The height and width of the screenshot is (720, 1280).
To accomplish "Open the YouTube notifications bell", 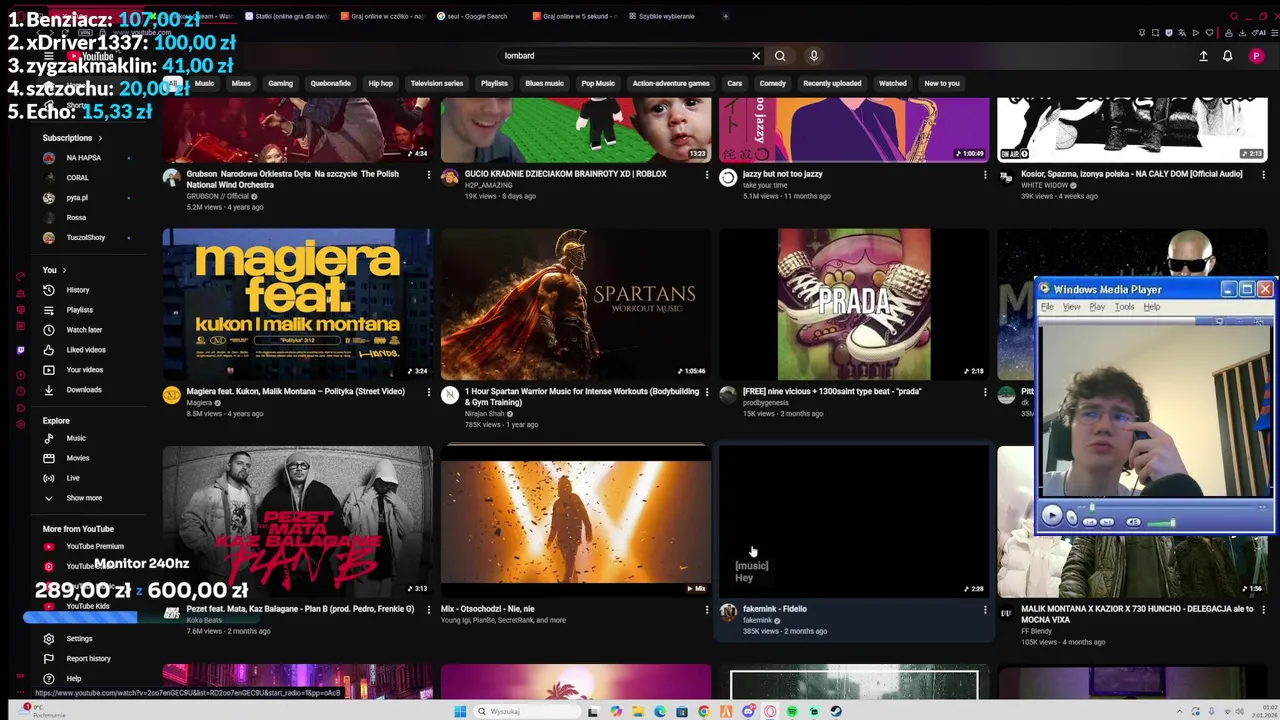I will (1227, 56).
